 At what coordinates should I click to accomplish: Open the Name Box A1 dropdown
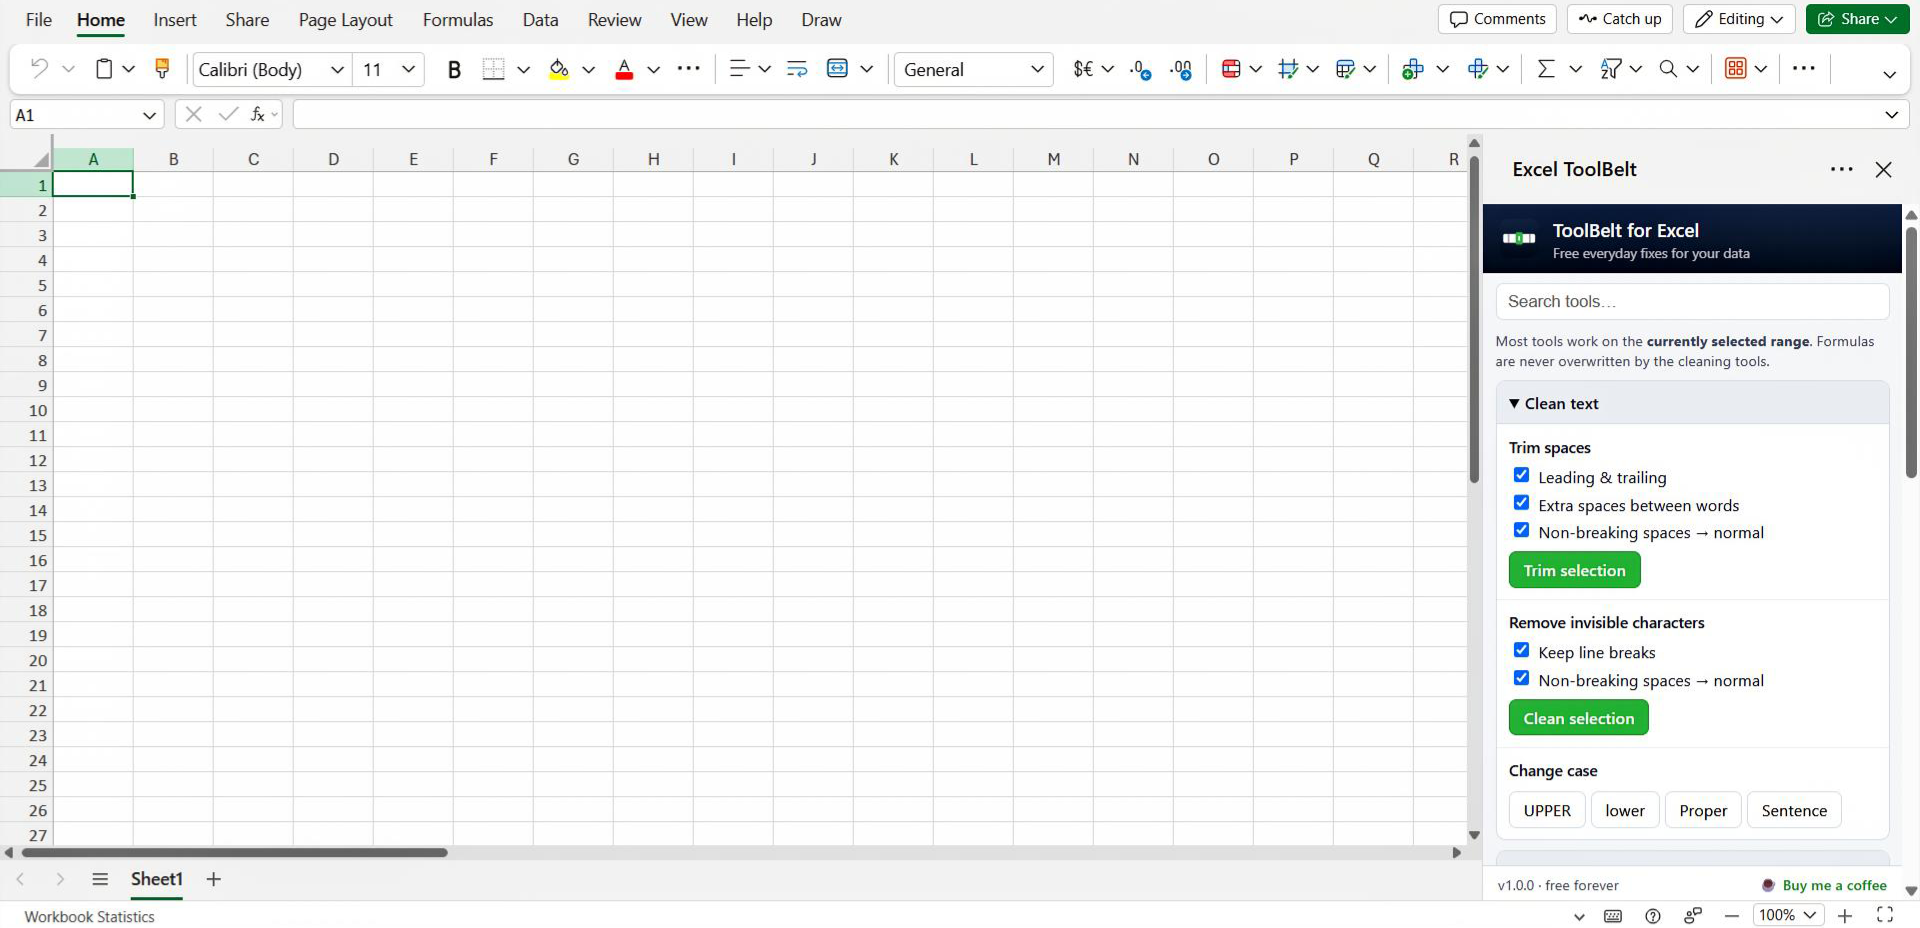point(149,115)
